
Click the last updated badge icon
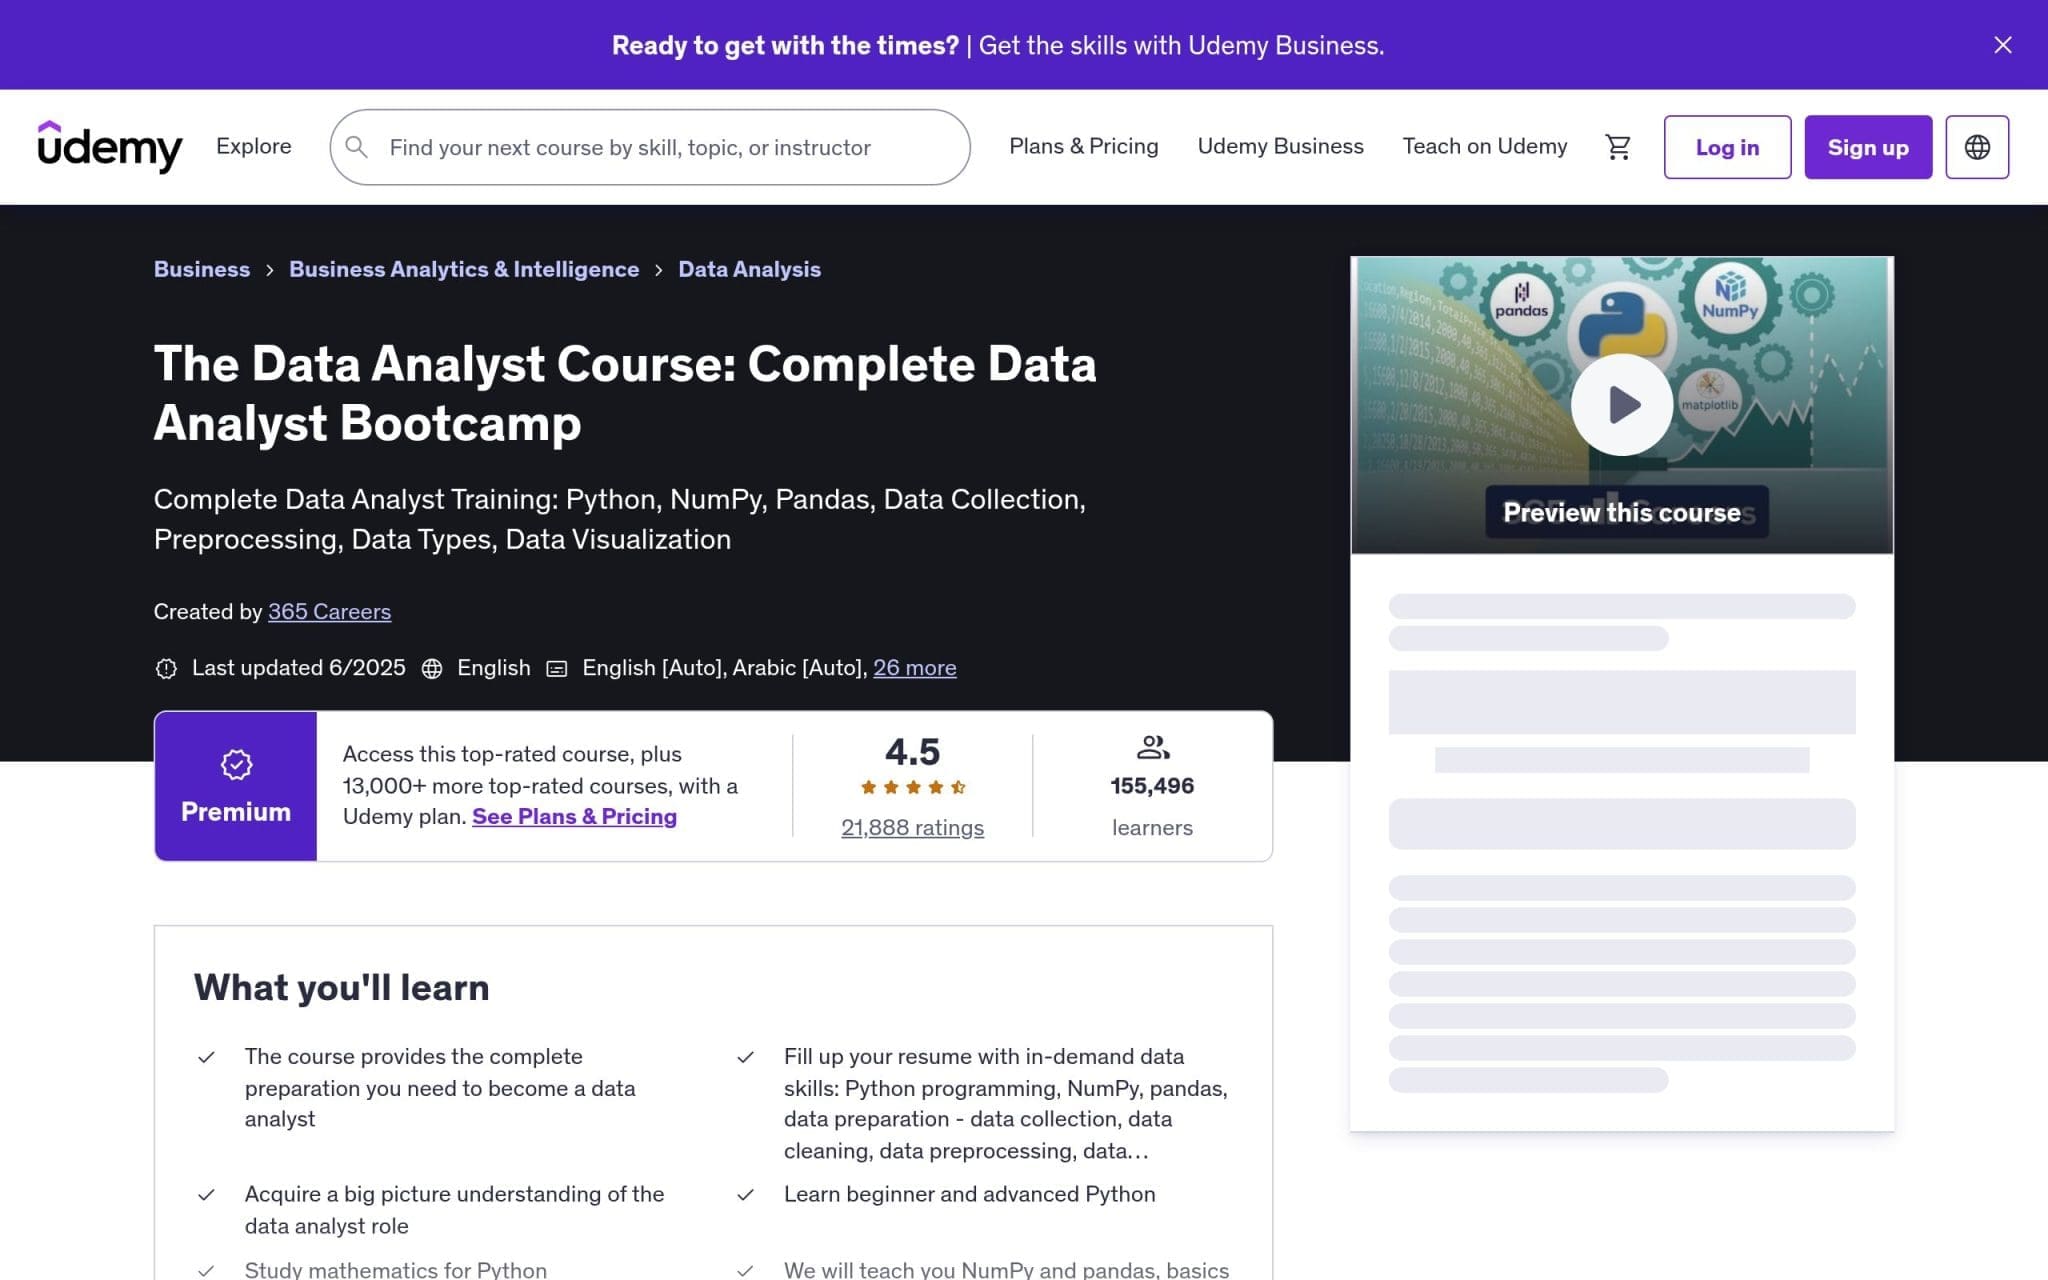[166, 668]
